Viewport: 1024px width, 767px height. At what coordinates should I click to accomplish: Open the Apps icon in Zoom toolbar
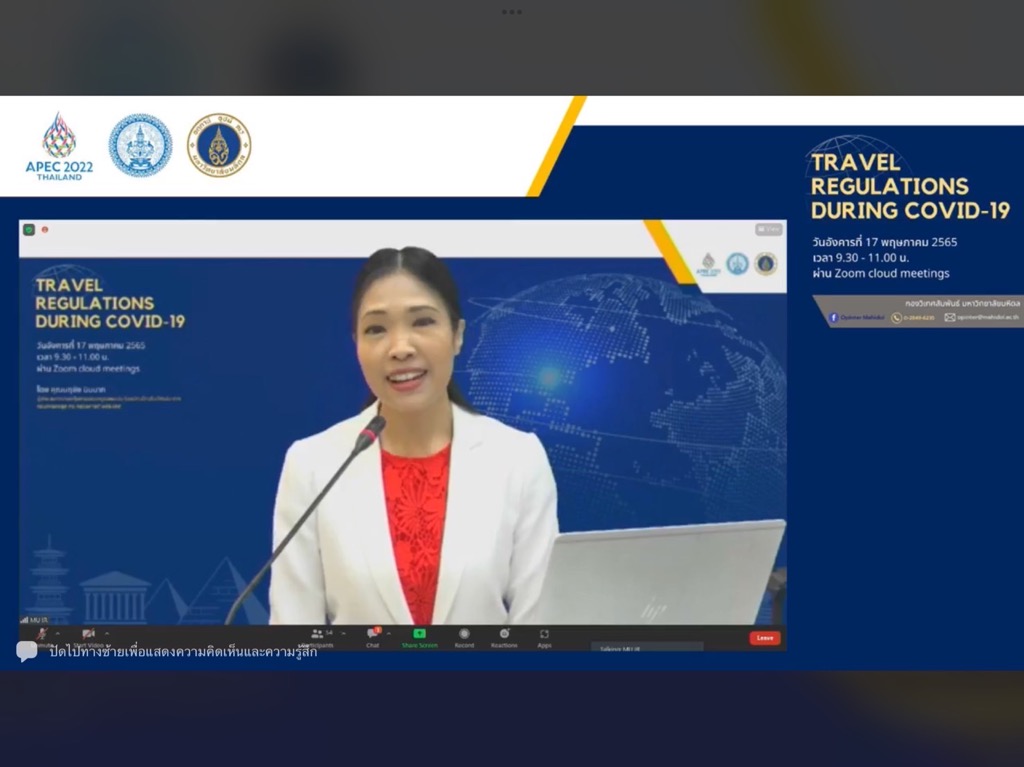[544, 633]
